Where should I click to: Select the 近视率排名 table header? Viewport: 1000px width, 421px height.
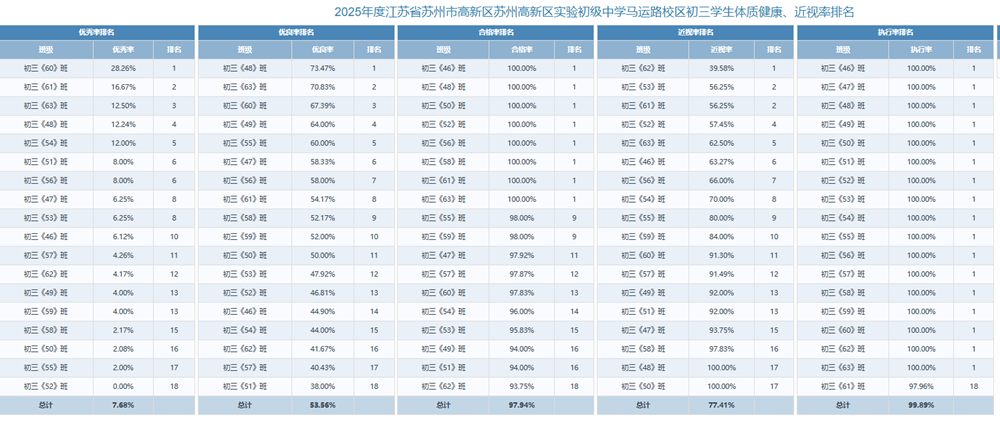[695, 33]
